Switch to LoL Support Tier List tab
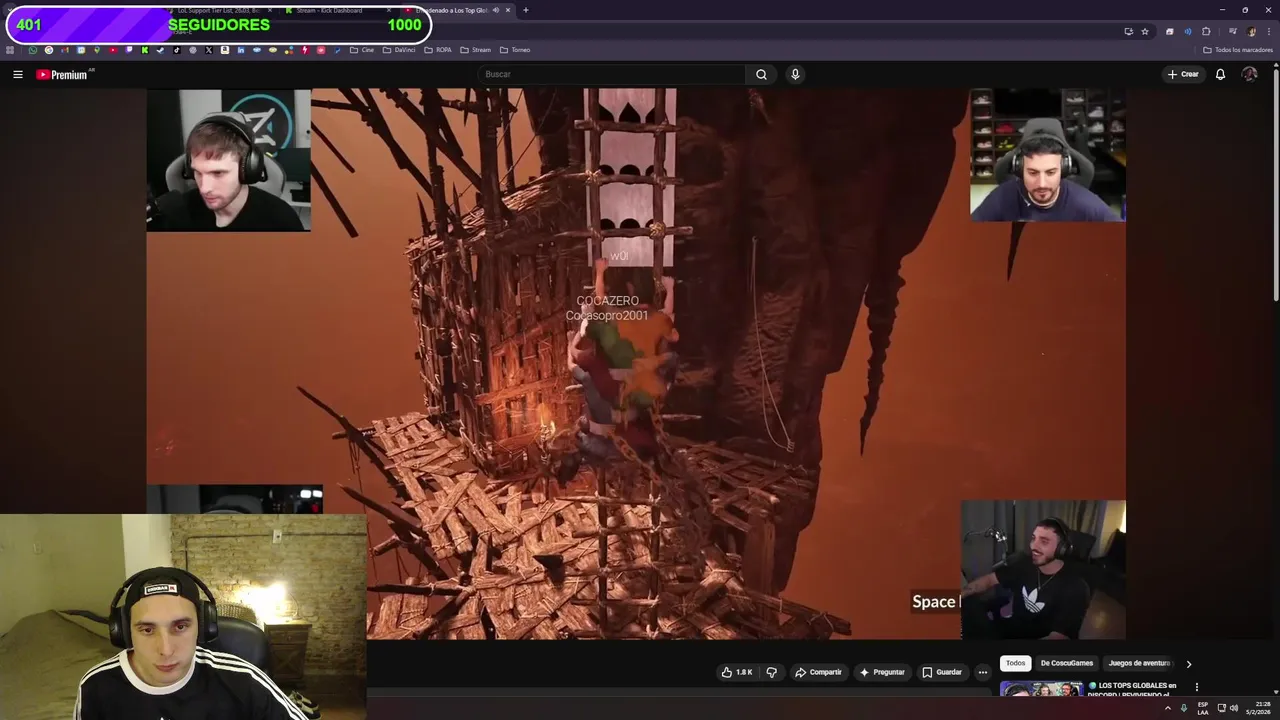 [219, 10]
